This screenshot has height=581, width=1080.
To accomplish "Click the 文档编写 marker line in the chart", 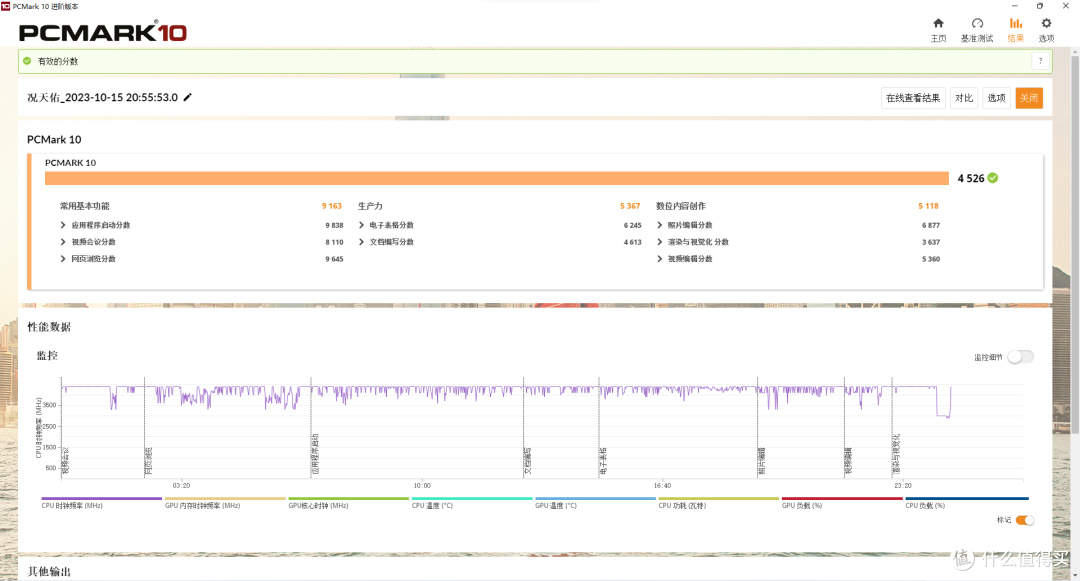I will tap(523, 427).
